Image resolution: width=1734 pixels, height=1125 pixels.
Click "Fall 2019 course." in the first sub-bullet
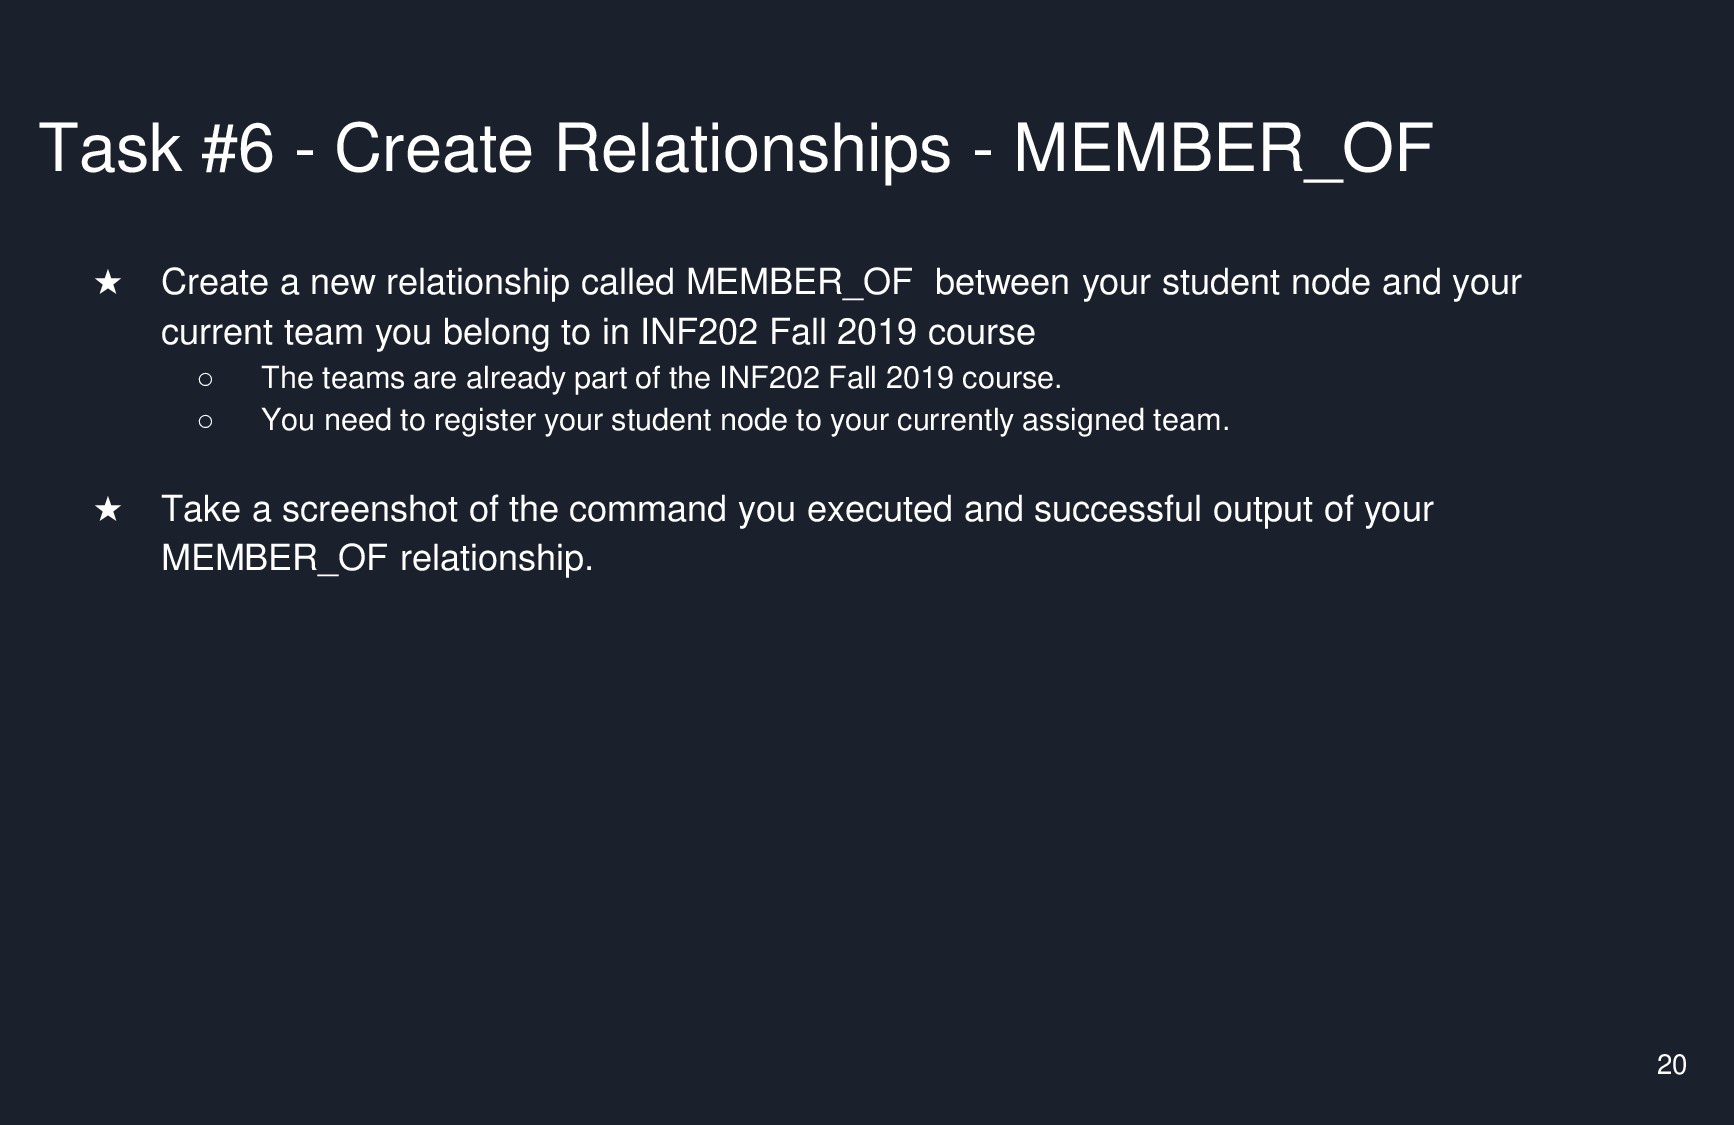pyautogui.click(x=945, y=378)
